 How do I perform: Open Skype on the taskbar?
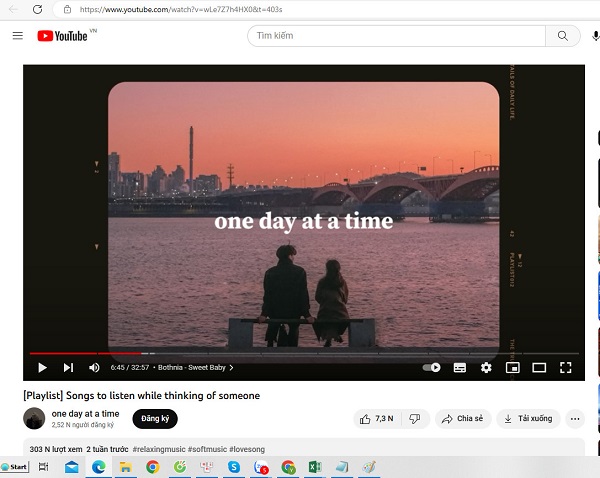click(x=234, y=467)
